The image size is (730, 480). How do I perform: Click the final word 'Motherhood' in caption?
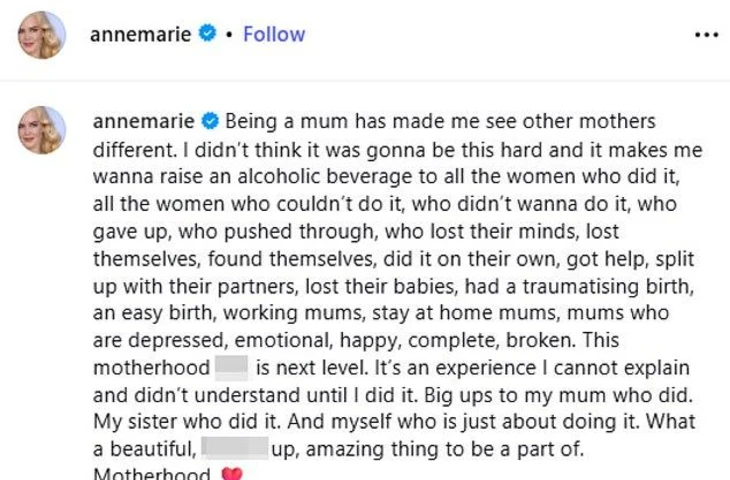click(x=150, y=474)
